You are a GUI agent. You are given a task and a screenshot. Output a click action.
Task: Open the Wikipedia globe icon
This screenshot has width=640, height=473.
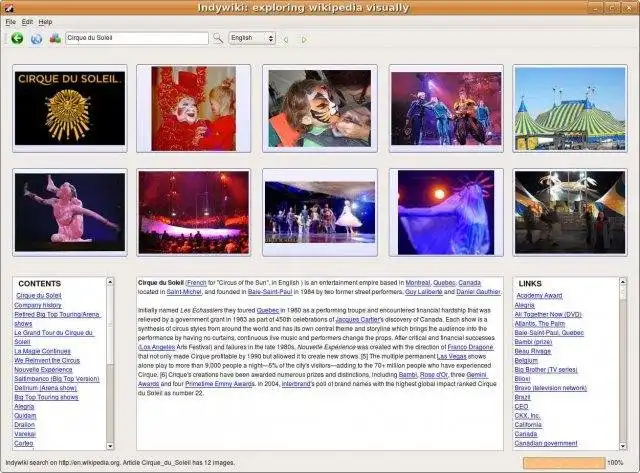pos(36,39)
